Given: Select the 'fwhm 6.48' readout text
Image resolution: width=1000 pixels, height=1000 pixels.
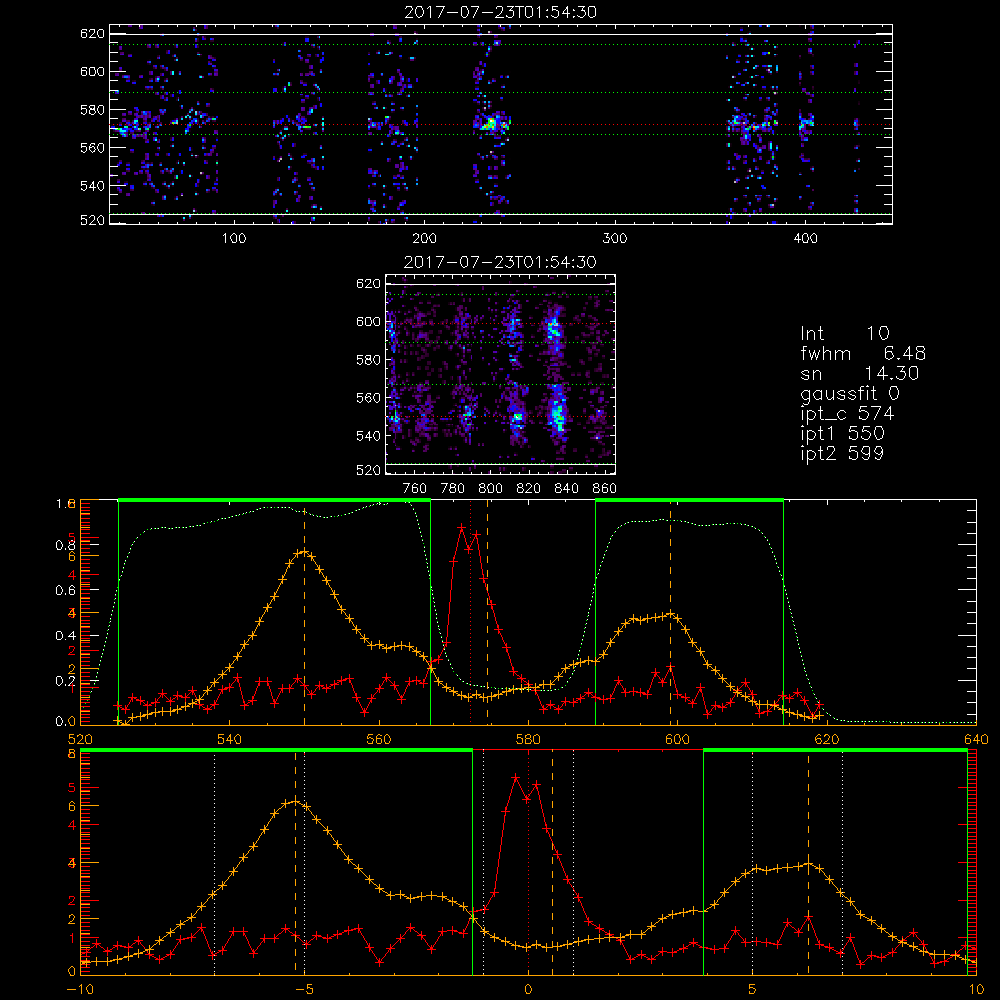Looking at the screenshot, I should (863, 353).
